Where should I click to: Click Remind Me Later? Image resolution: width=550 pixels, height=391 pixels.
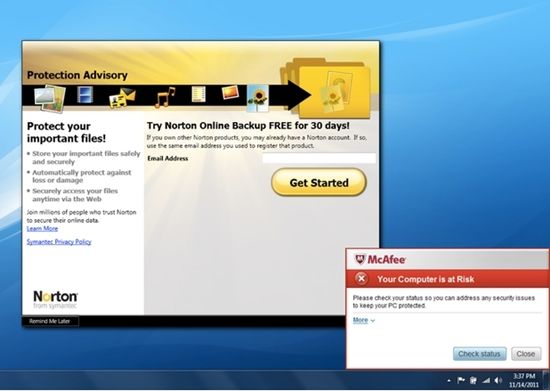[x=50, y=321]
